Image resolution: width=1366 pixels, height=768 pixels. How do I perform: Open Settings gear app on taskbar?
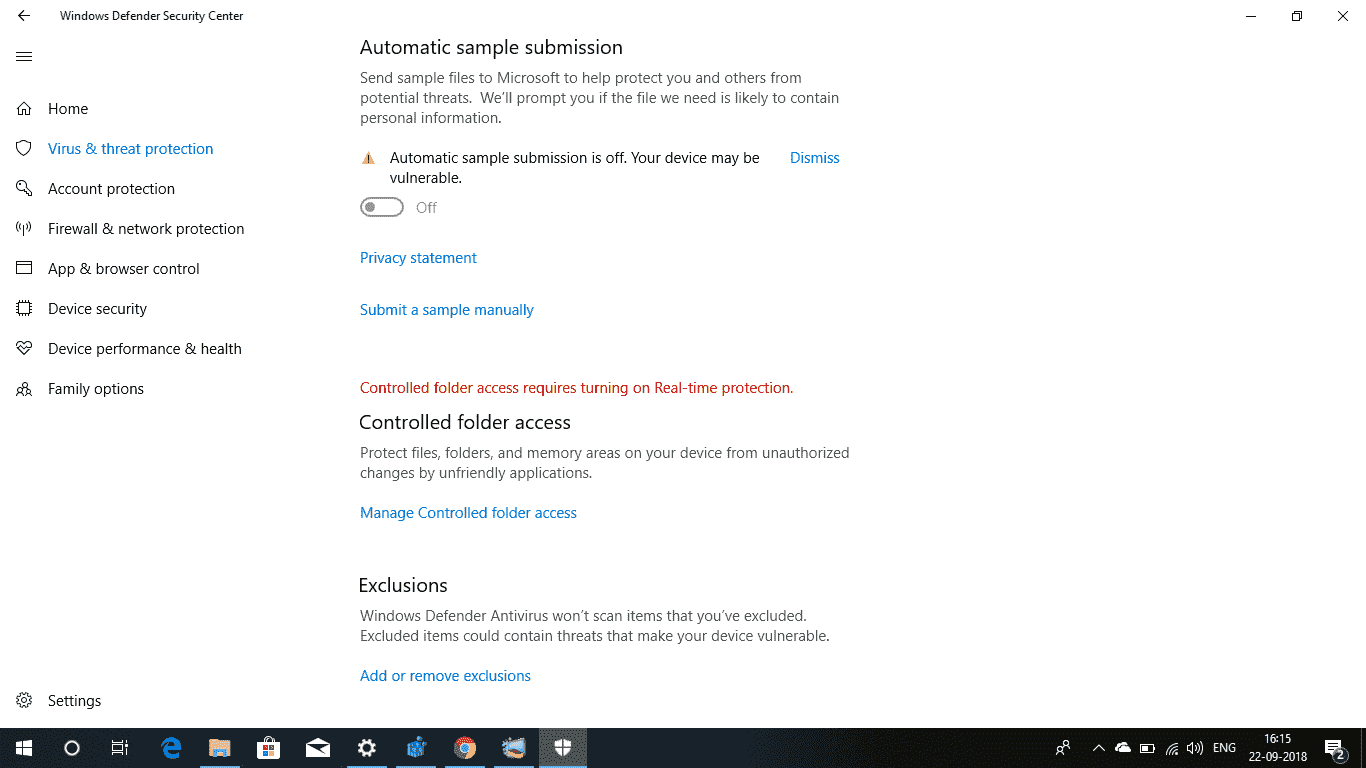[x=367, y=748]
